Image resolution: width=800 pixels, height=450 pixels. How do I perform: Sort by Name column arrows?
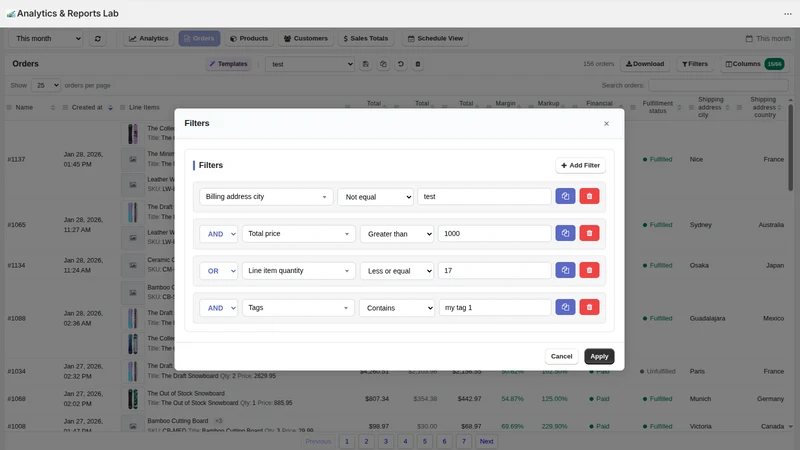53,108
